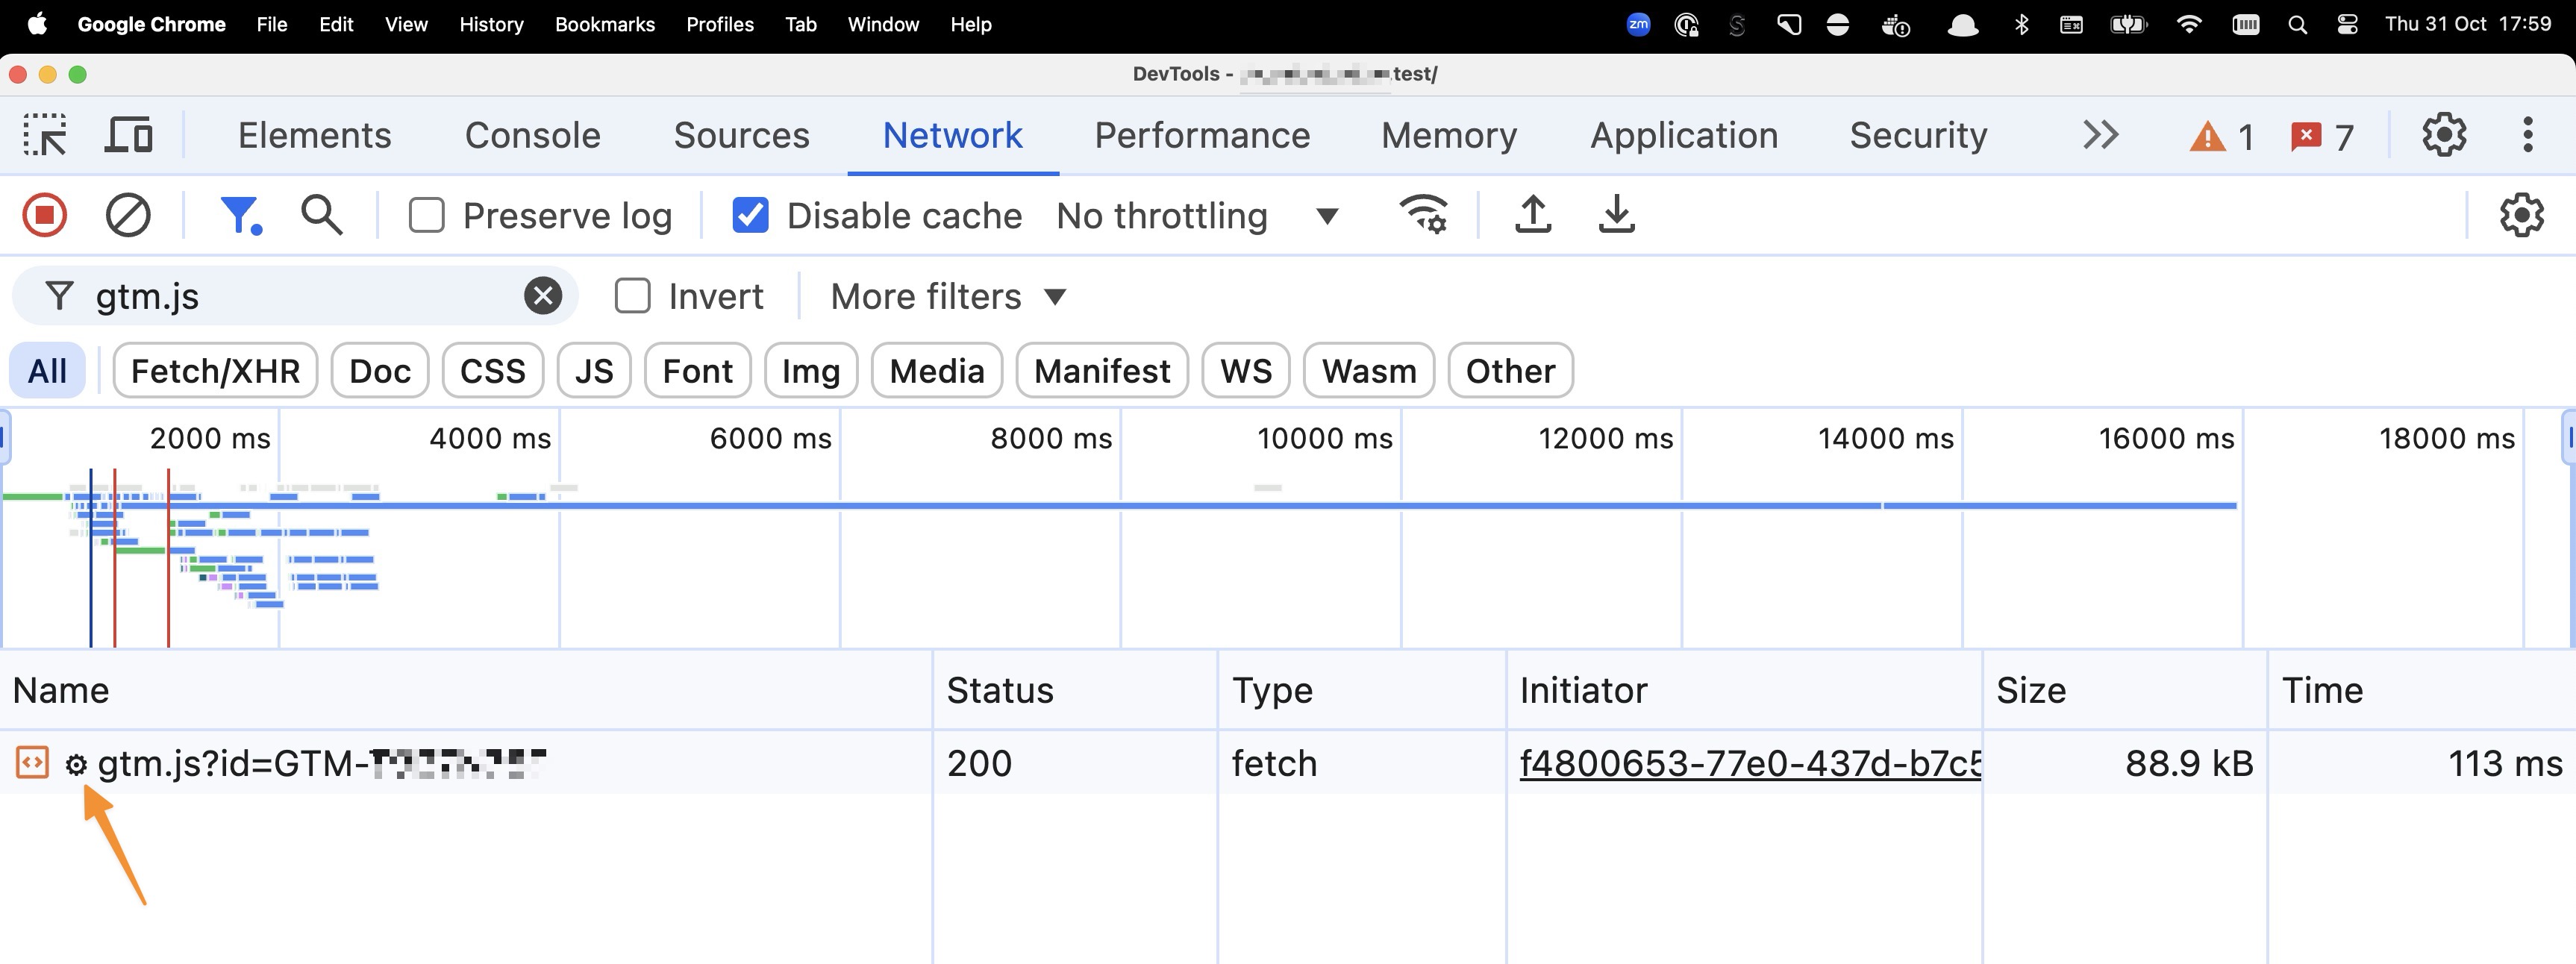Clear the network log
The width and height of the screenshot is (2576, 964).
coord(128,215)
